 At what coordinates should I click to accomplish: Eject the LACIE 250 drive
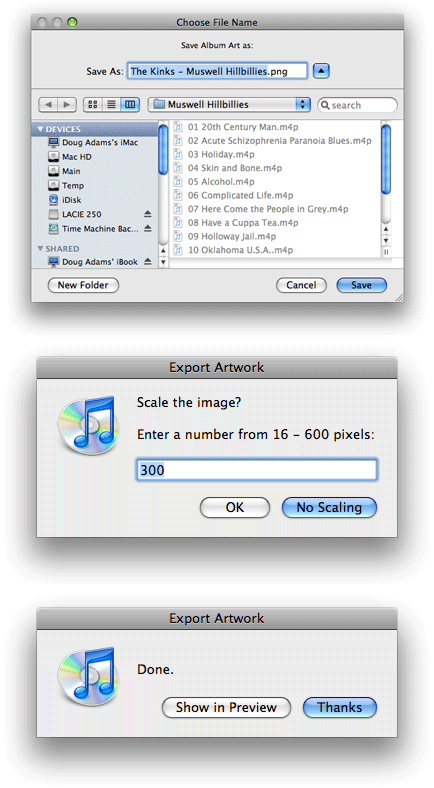click(148, 214)
